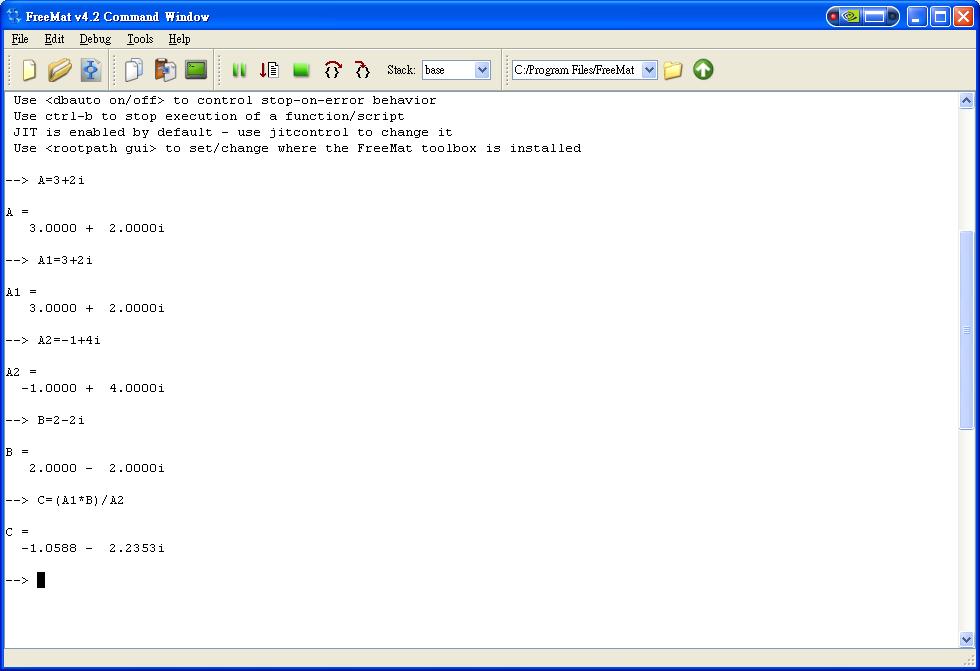Image resolution: width=980 pixels, height=671 pixels.
Task: Click the Step Into braces icon
Action: (362, 70)
